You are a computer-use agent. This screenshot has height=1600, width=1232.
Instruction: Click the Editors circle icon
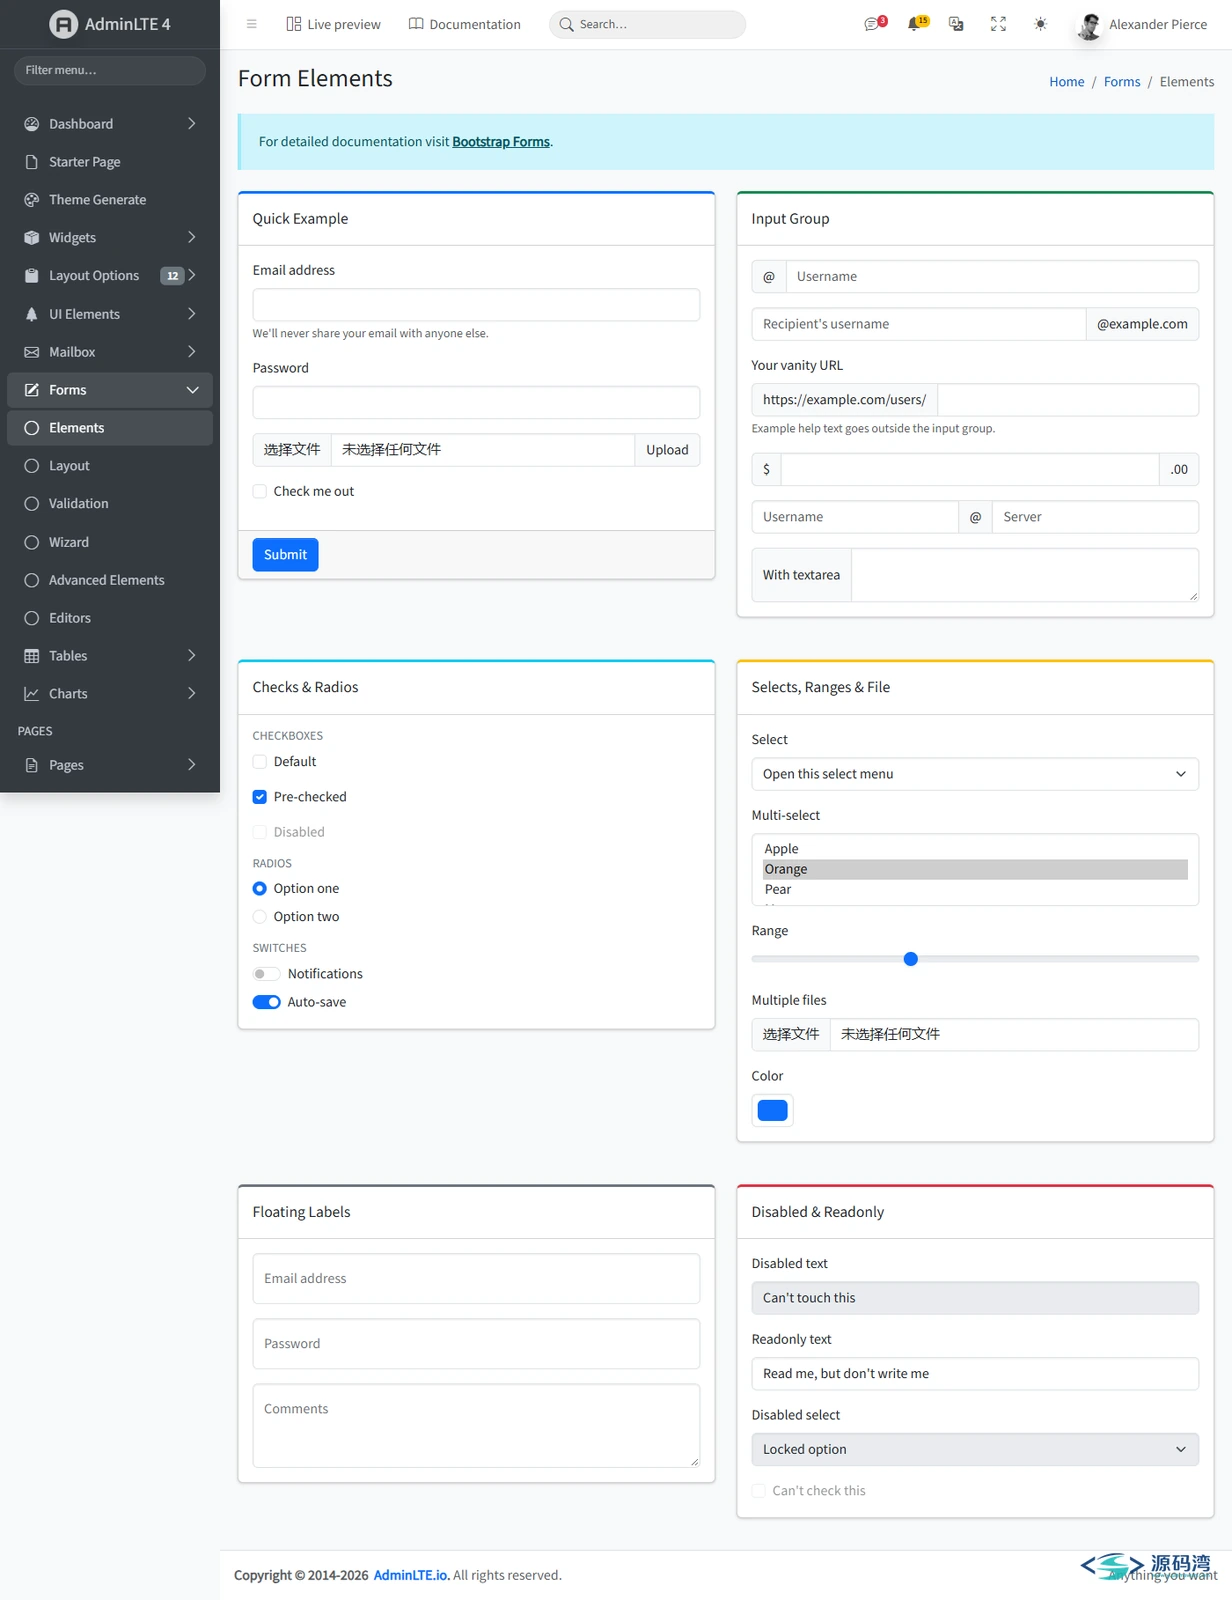click(32, 618)
